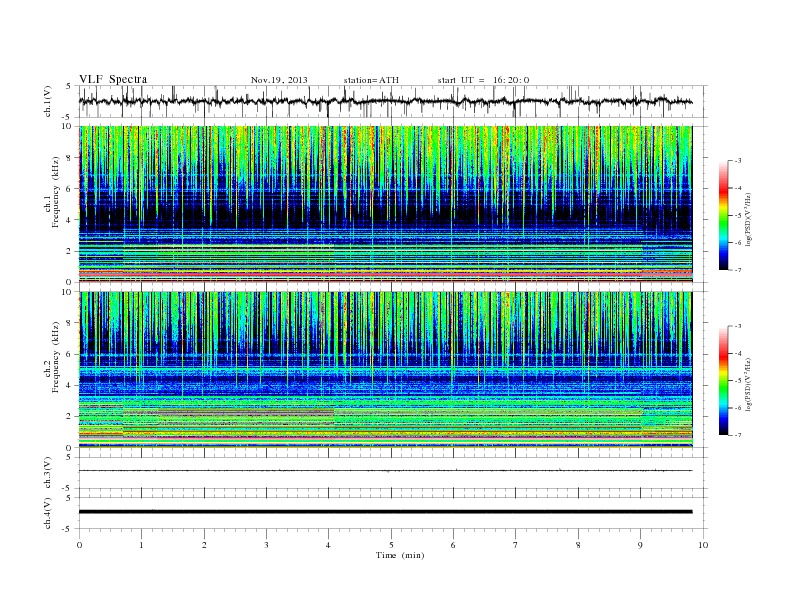Click the thick black ch.4 voltage trace
Viewport: 792px width, 612px height.
385,512
